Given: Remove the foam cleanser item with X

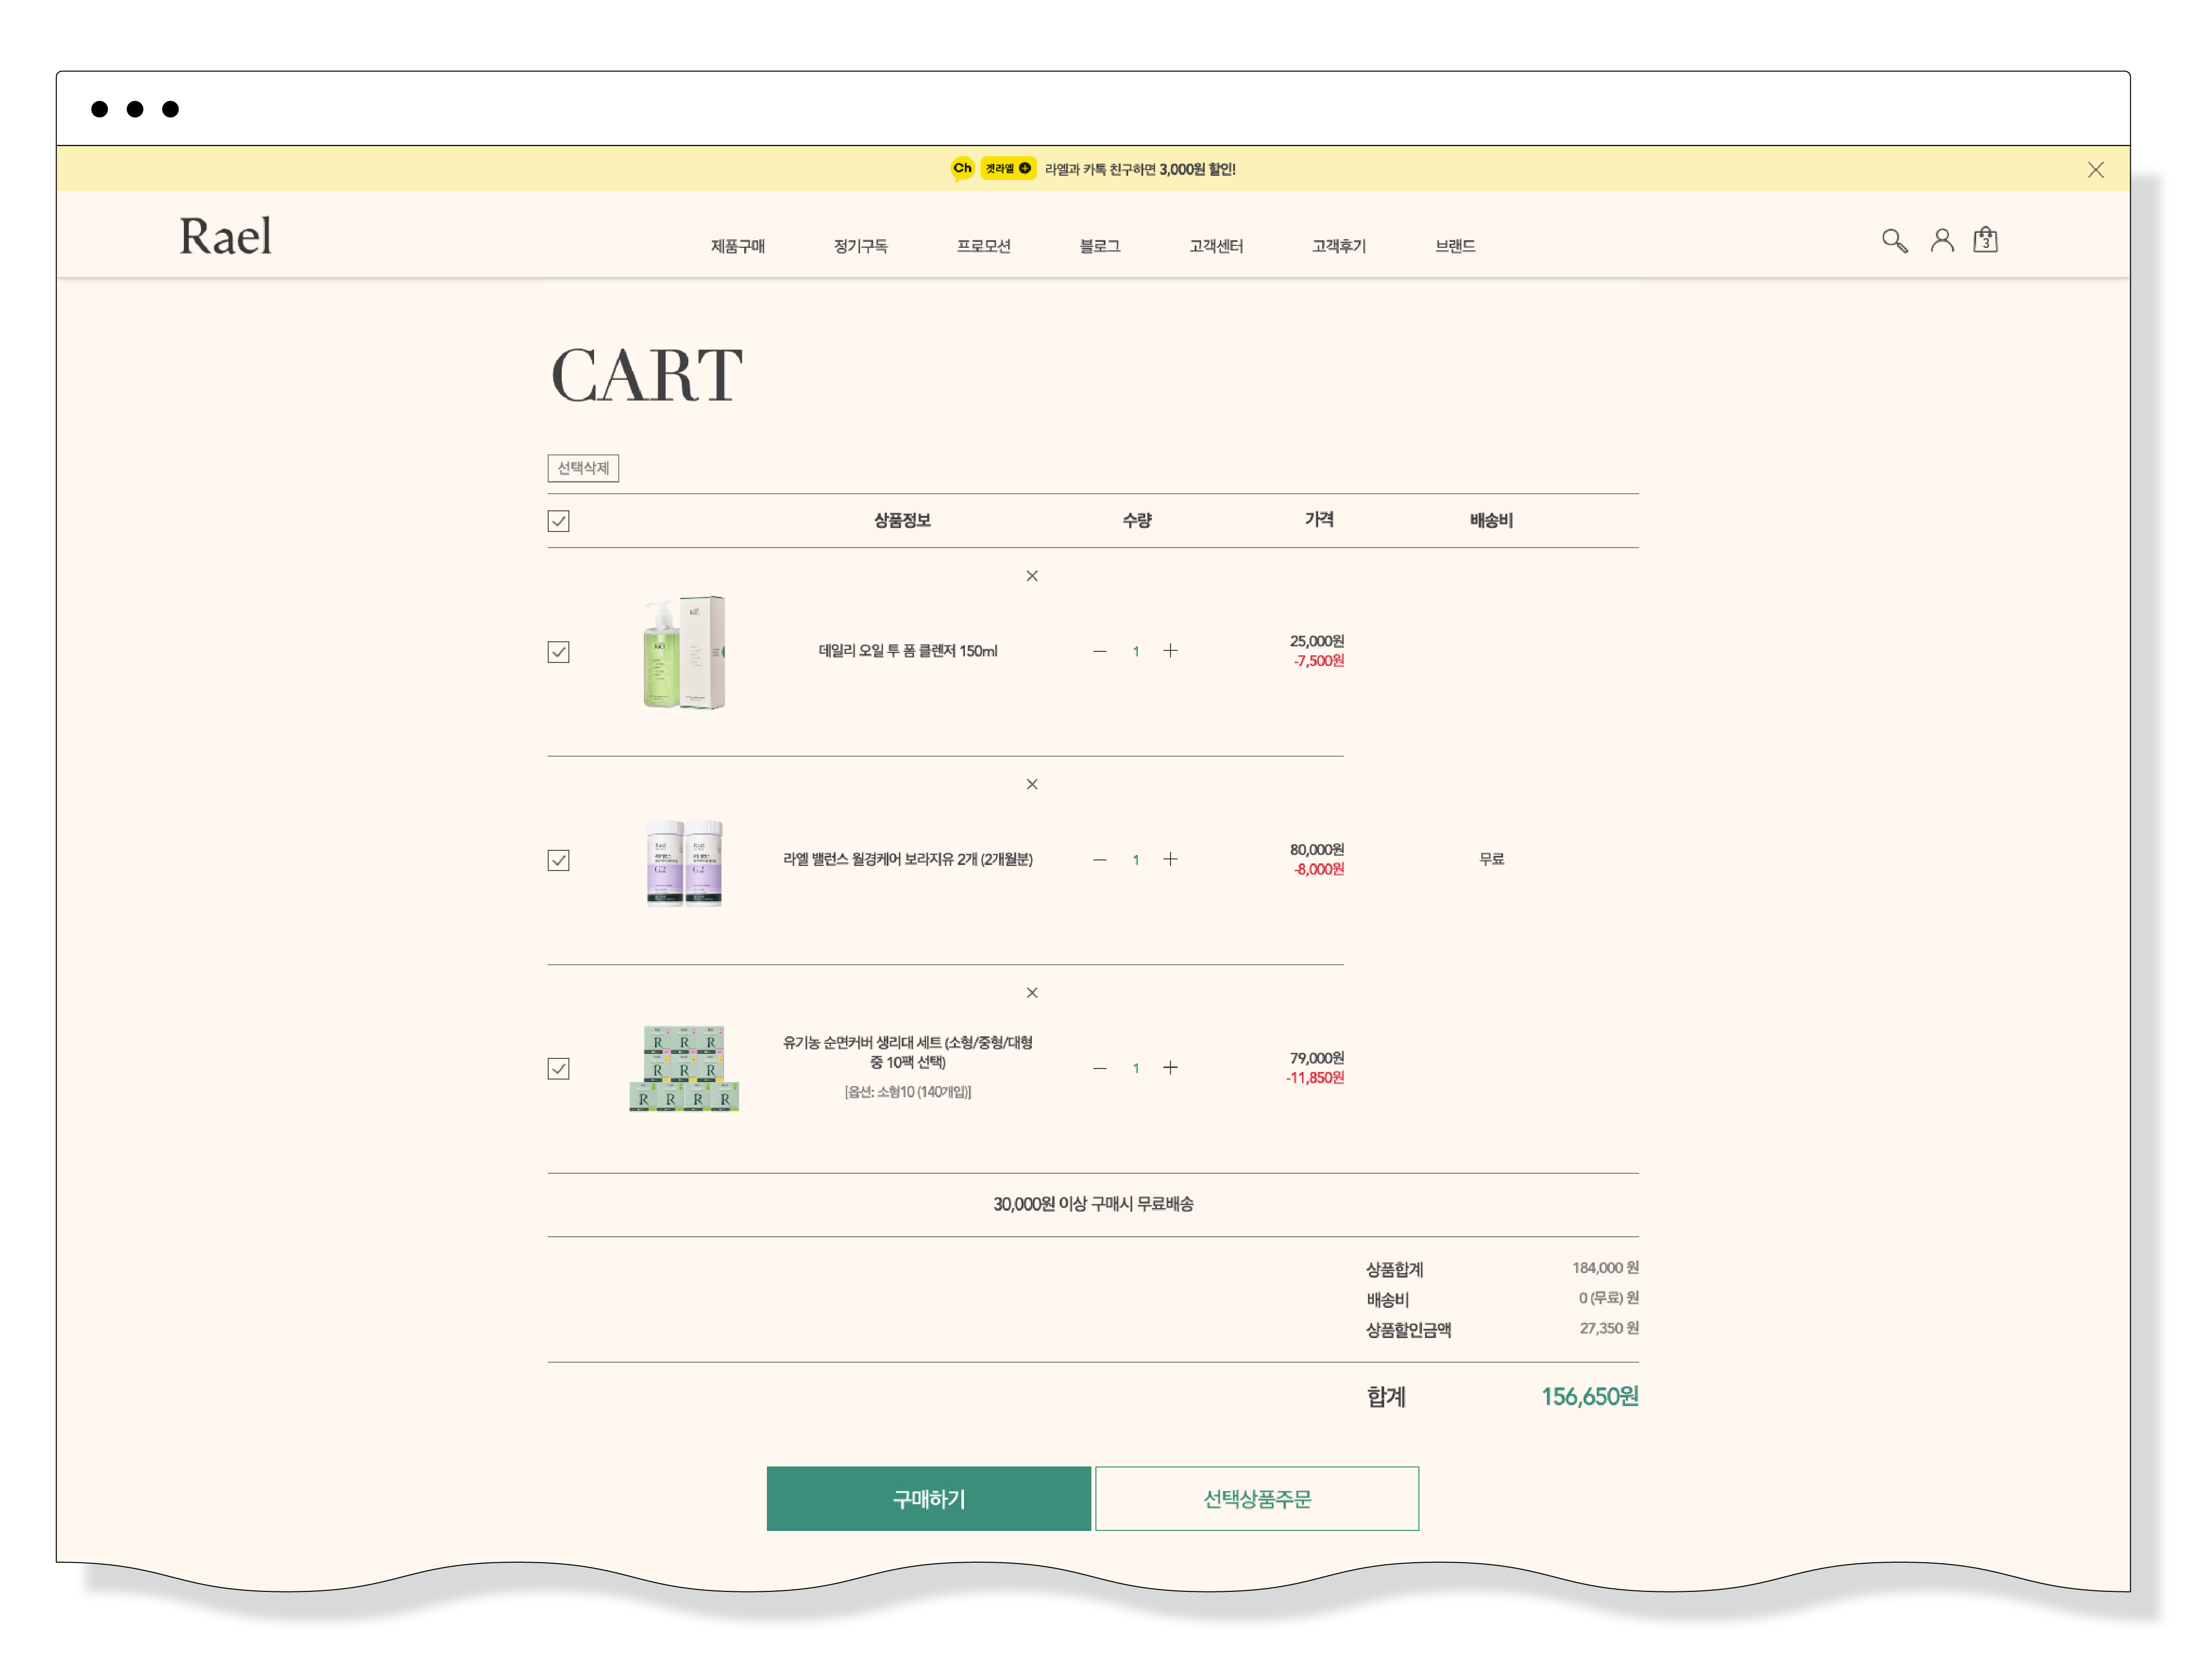Looking at the screenshot, I should point(1032,576).
